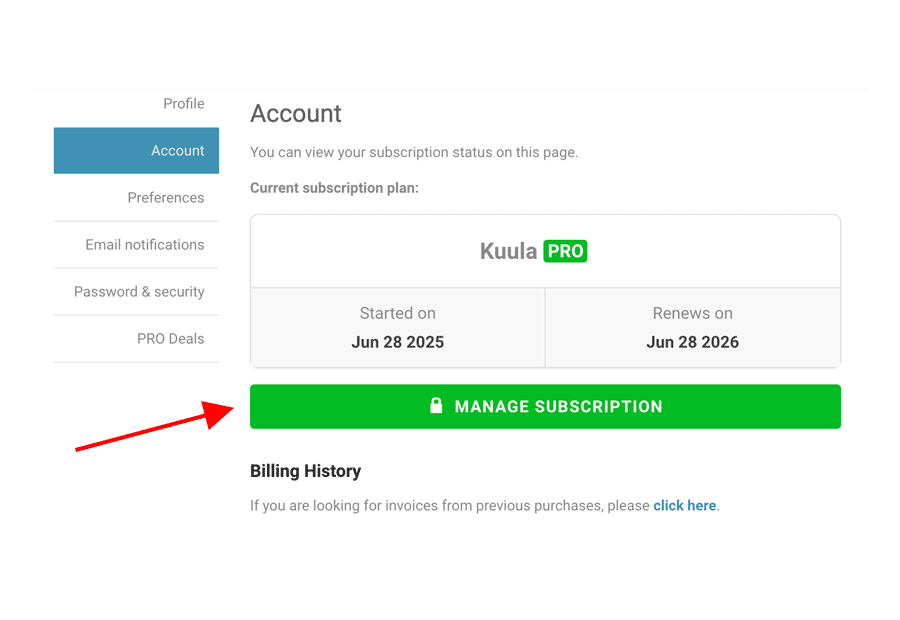Click the red arrow annotation
This screenshot has height=620, width=900.
pos(155,426)
